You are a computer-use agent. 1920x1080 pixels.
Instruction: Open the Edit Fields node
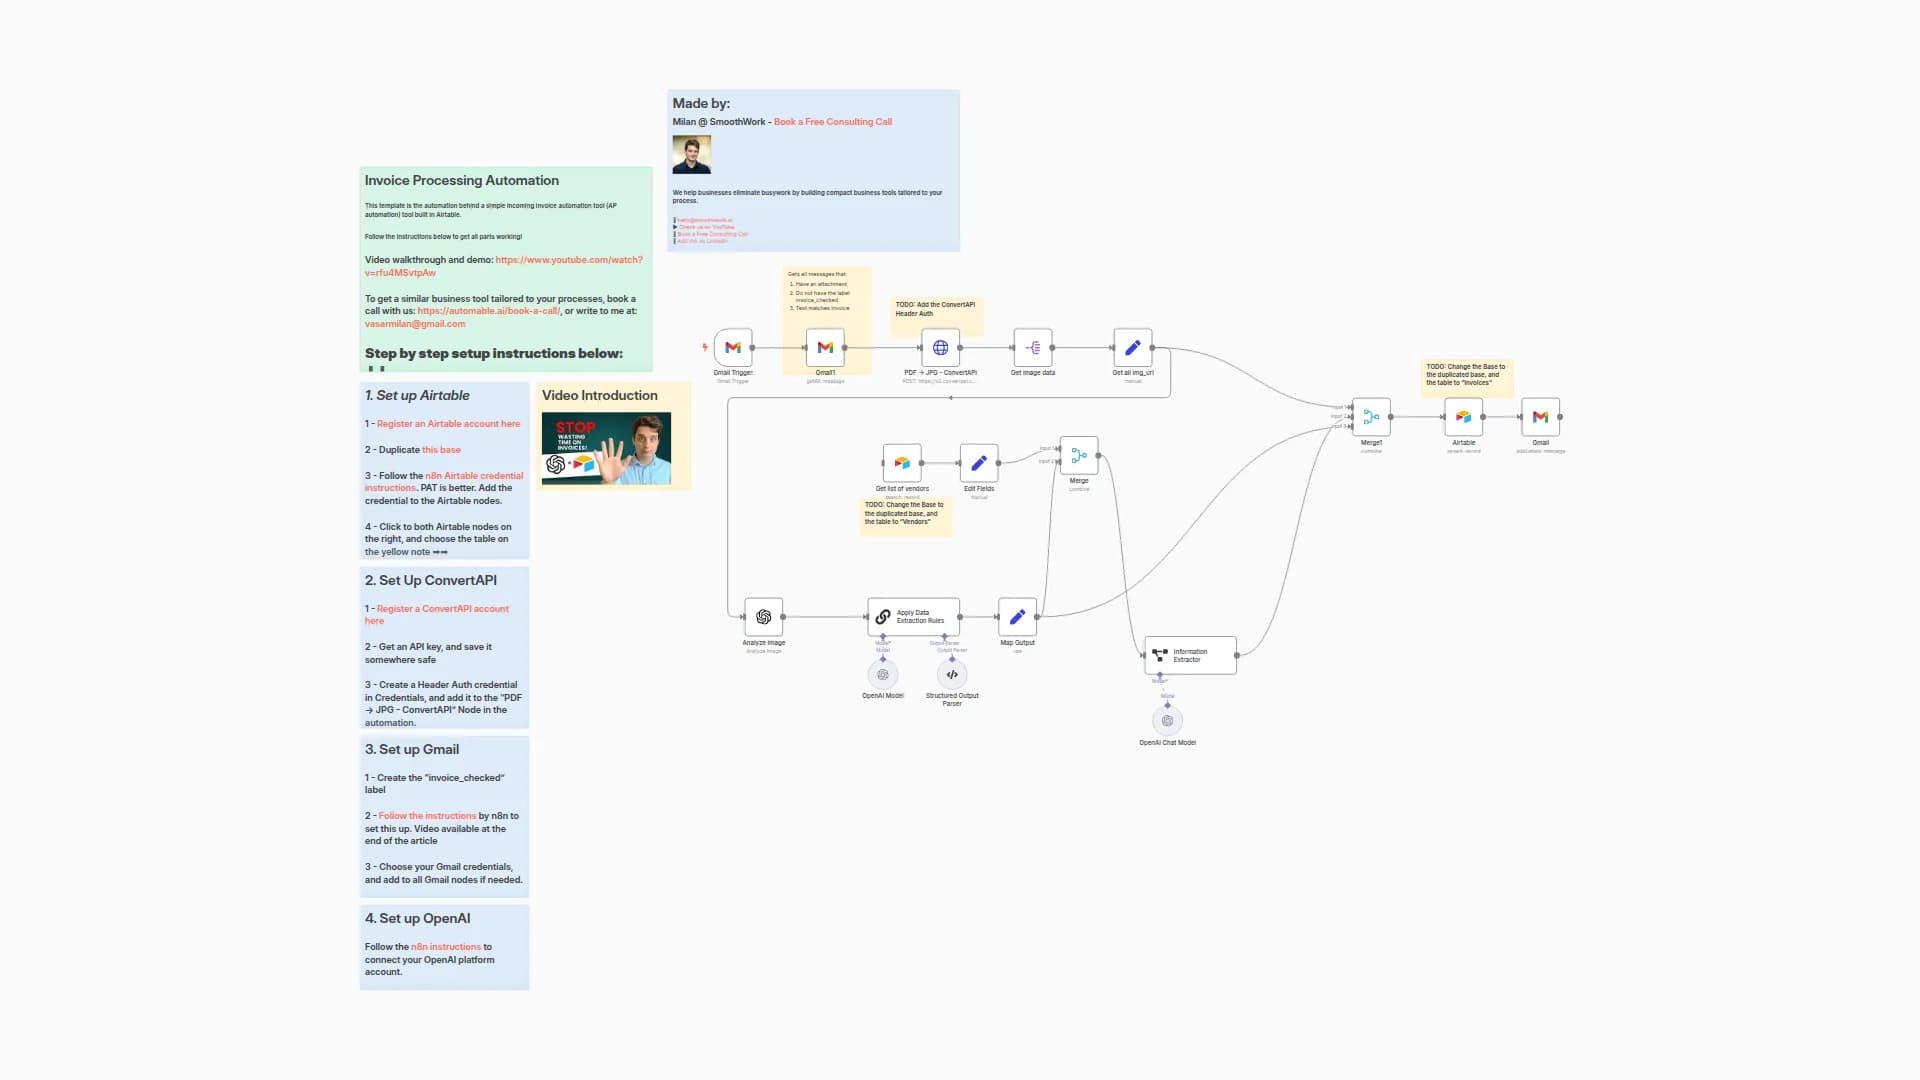click(978, 462)
